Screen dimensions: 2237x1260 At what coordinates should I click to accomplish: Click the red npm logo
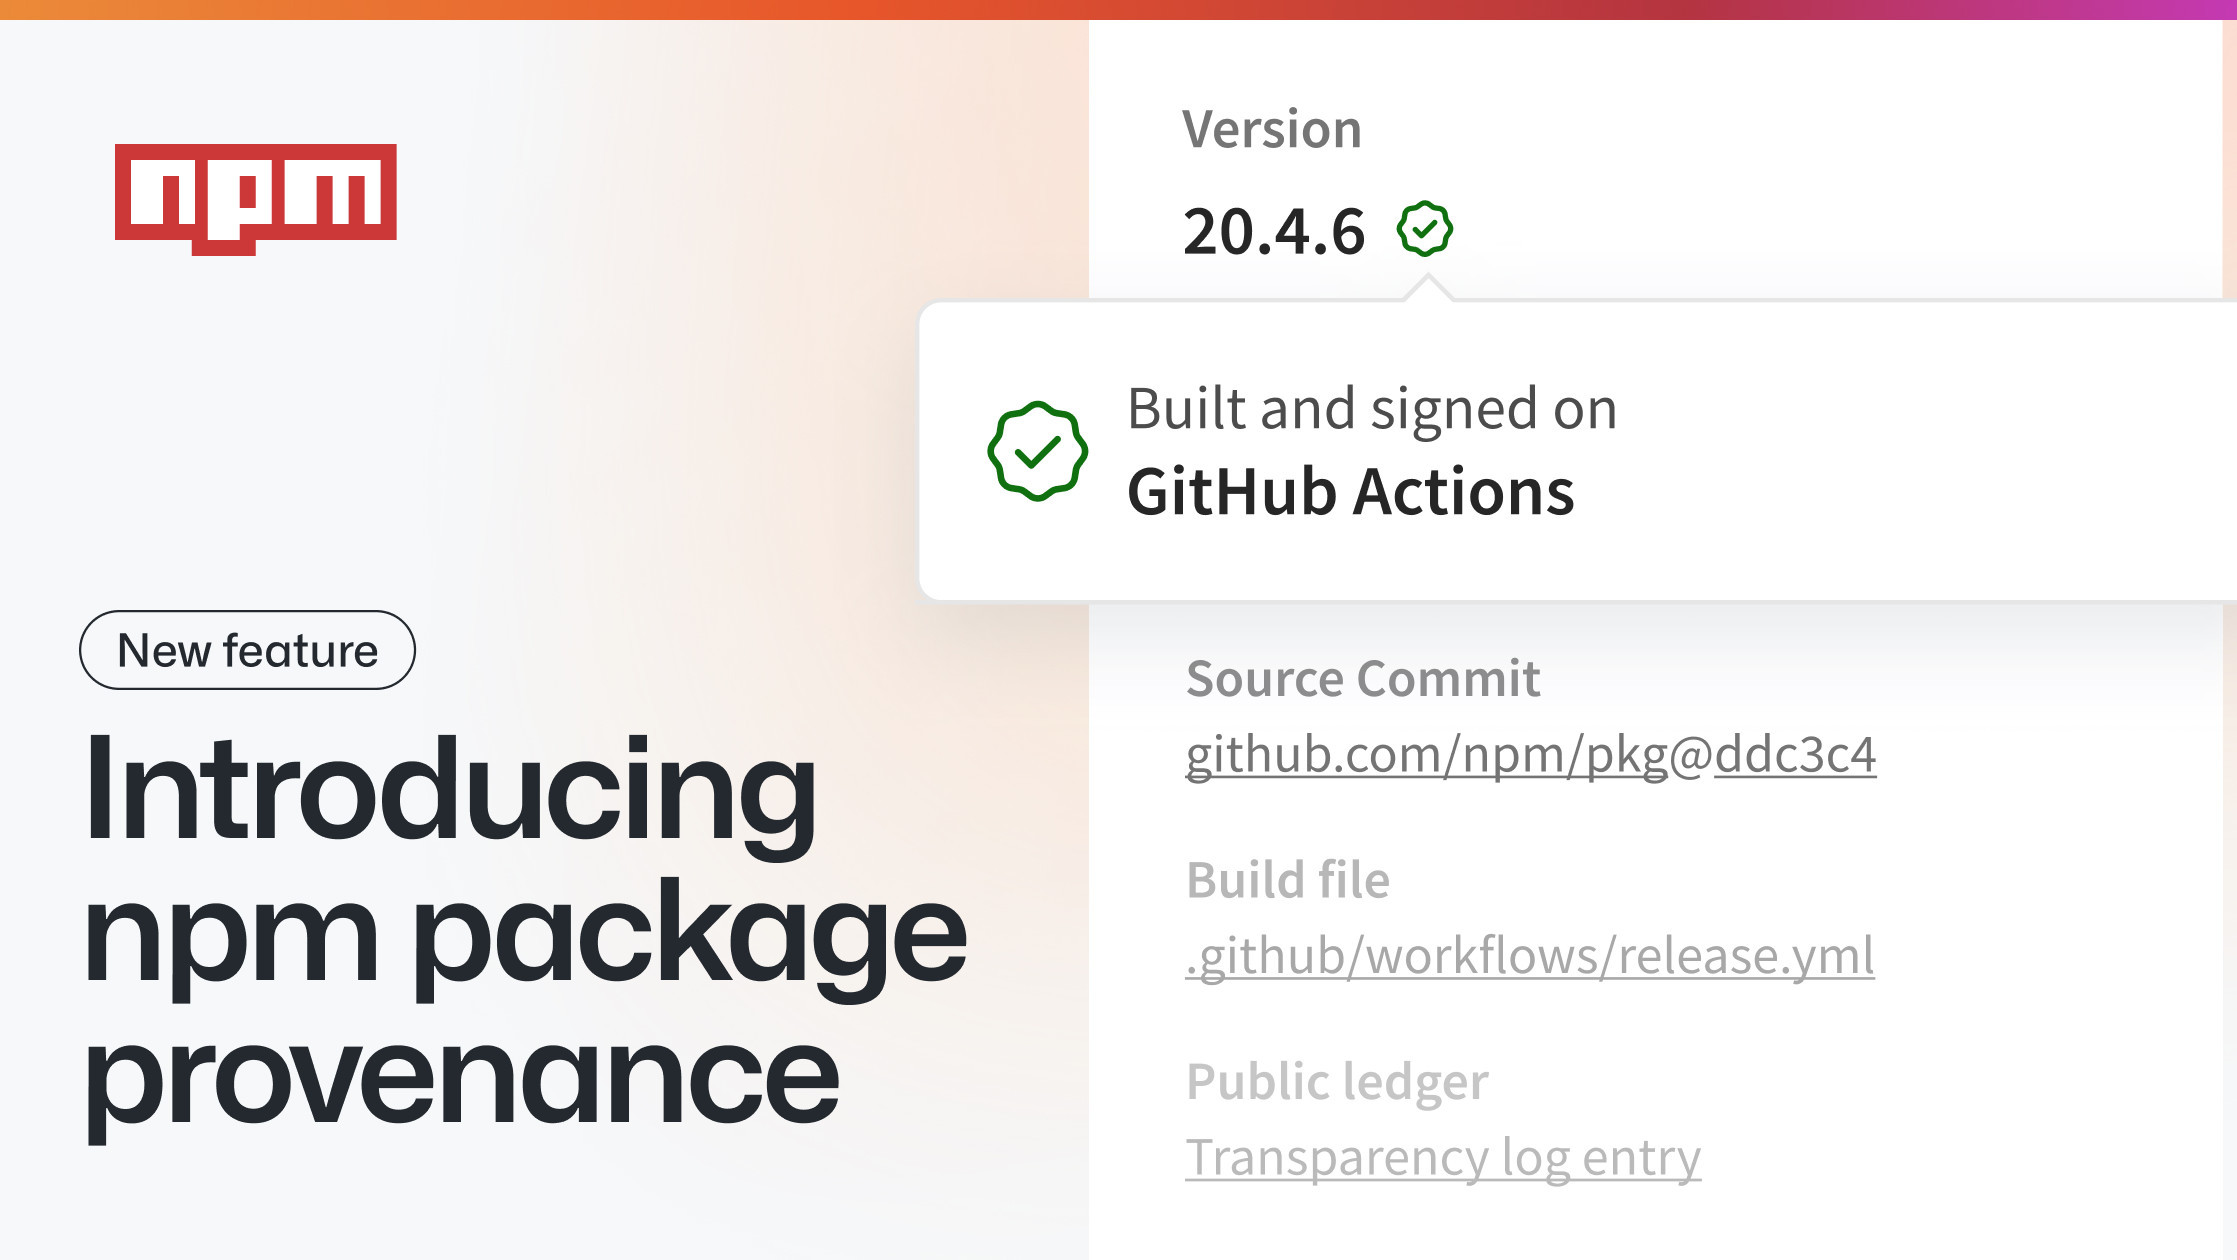(256, 197)
